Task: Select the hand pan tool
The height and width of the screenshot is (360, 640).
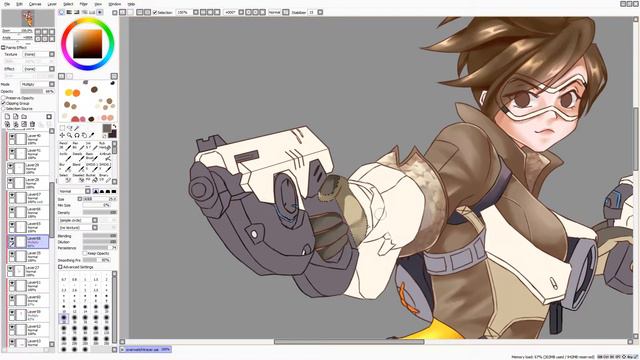Action: (x=84, y=135)
